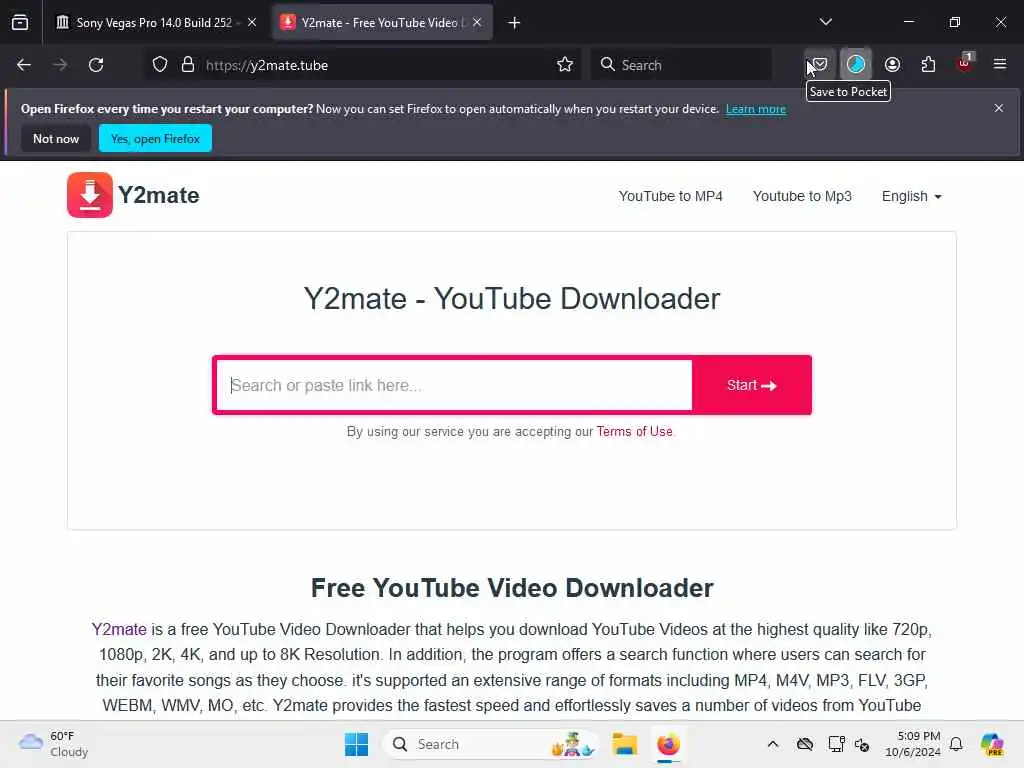Click the site padlock icon
The image size is (1024, 768).
(x=188, y=65)
